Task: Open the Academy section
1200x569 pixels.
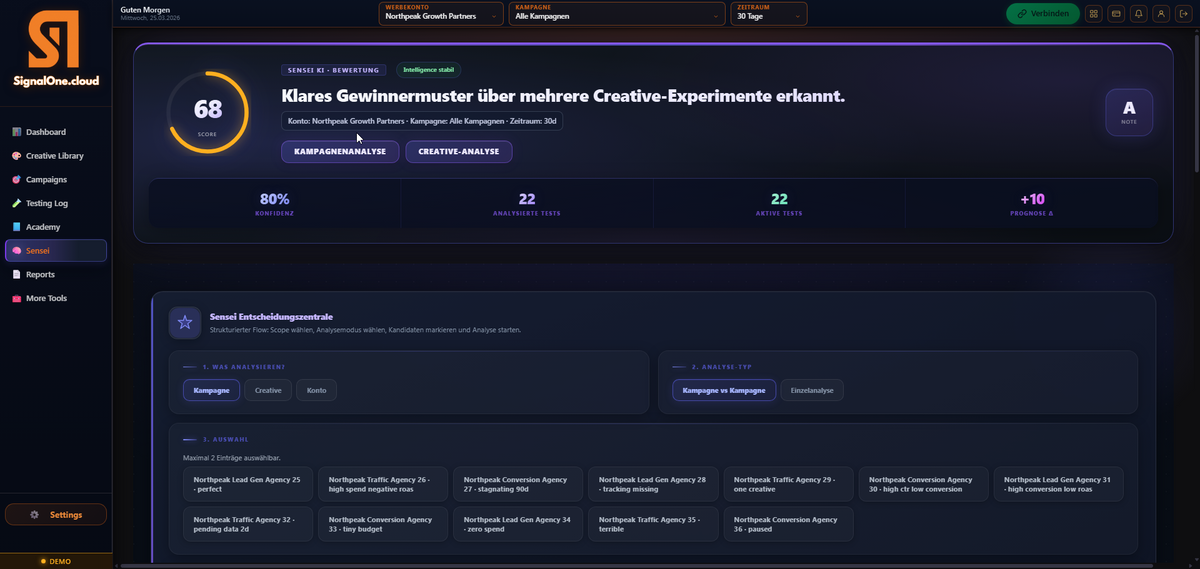Action: (x=56, y=227)
